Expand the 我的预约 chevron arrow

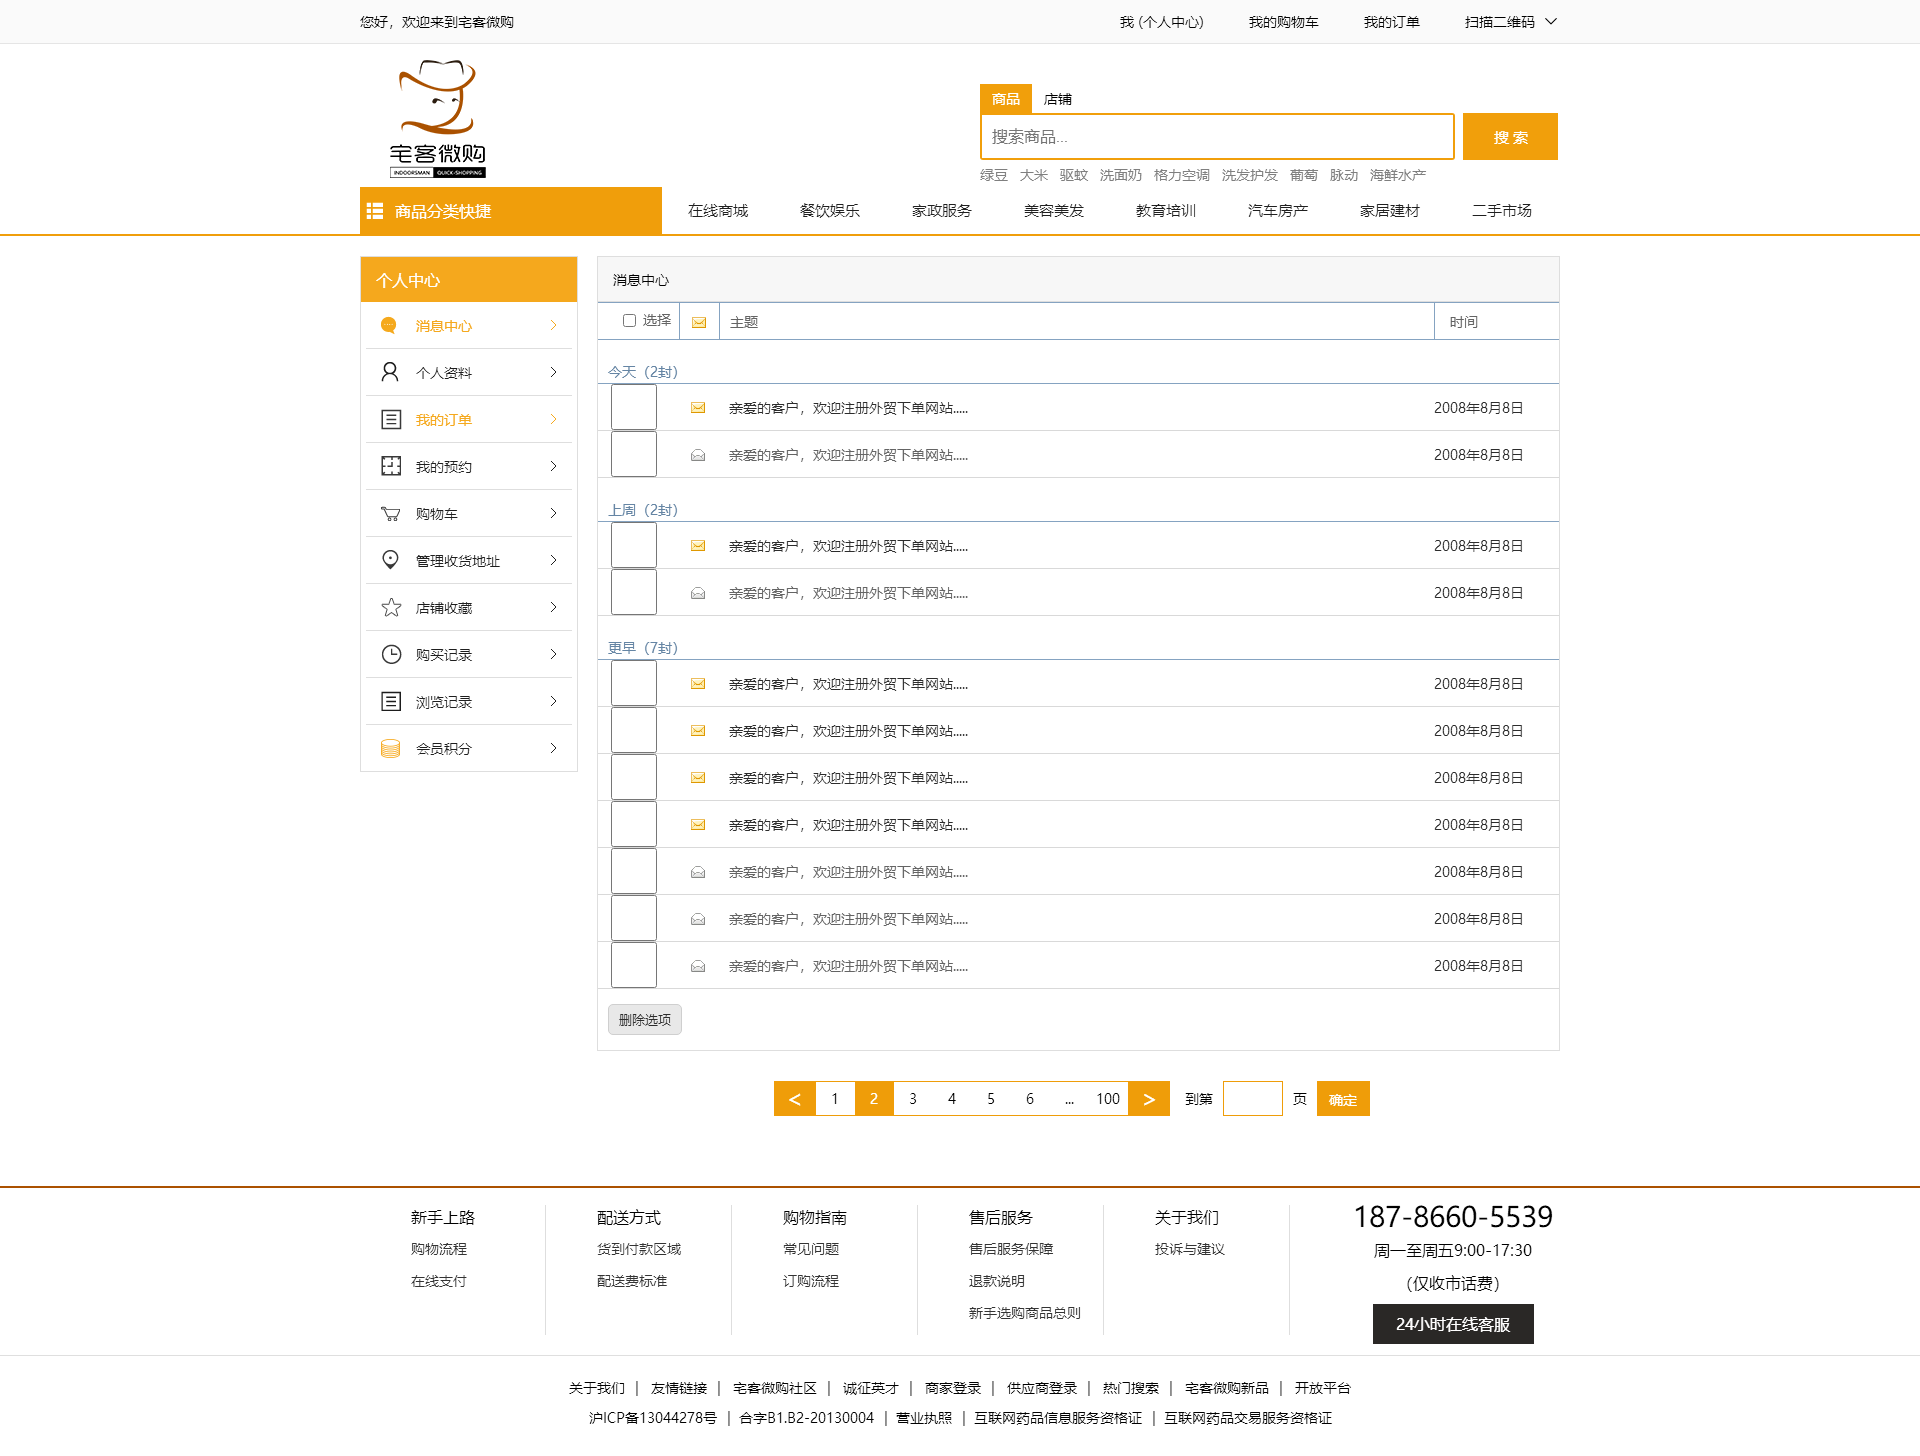[553, 466]
